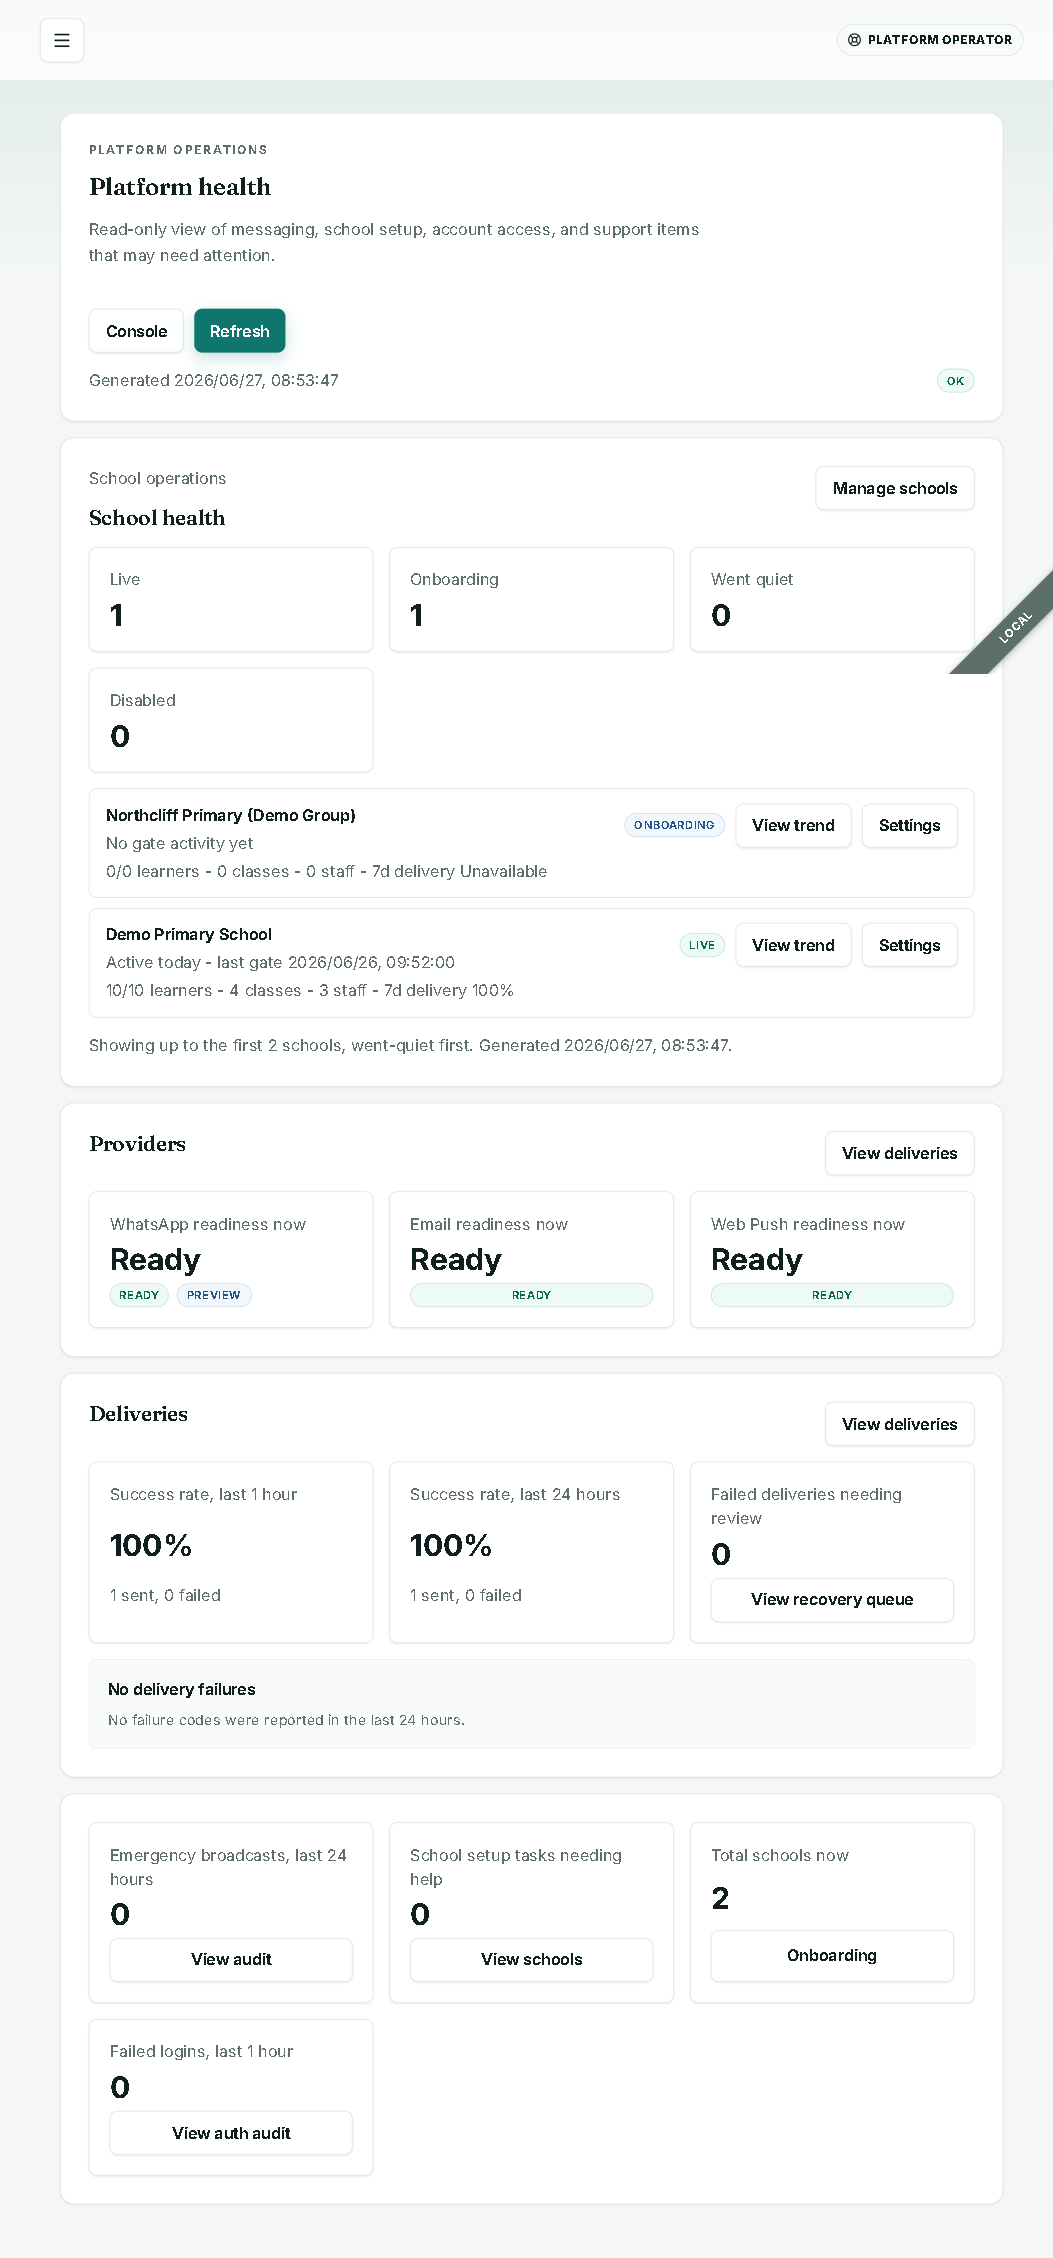
Task: Click '10/10 learners - 4 classes' details line
Action: point(310,990)
